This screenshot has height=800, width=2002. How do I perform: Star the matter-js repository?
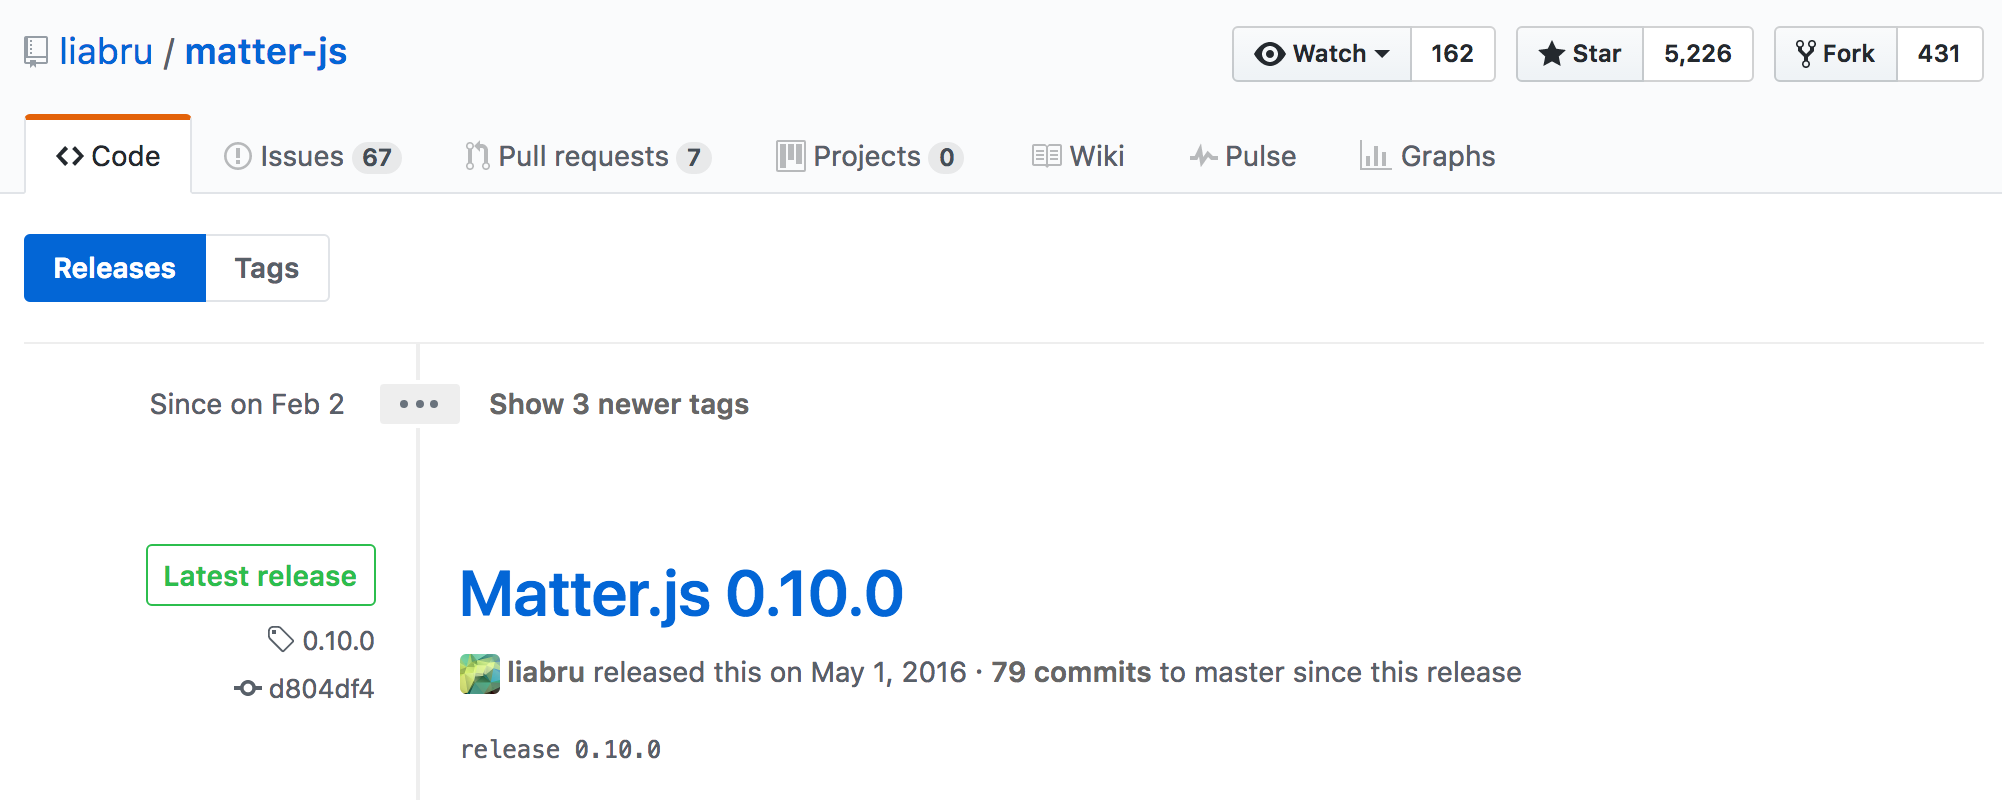tap(1580, 54)
